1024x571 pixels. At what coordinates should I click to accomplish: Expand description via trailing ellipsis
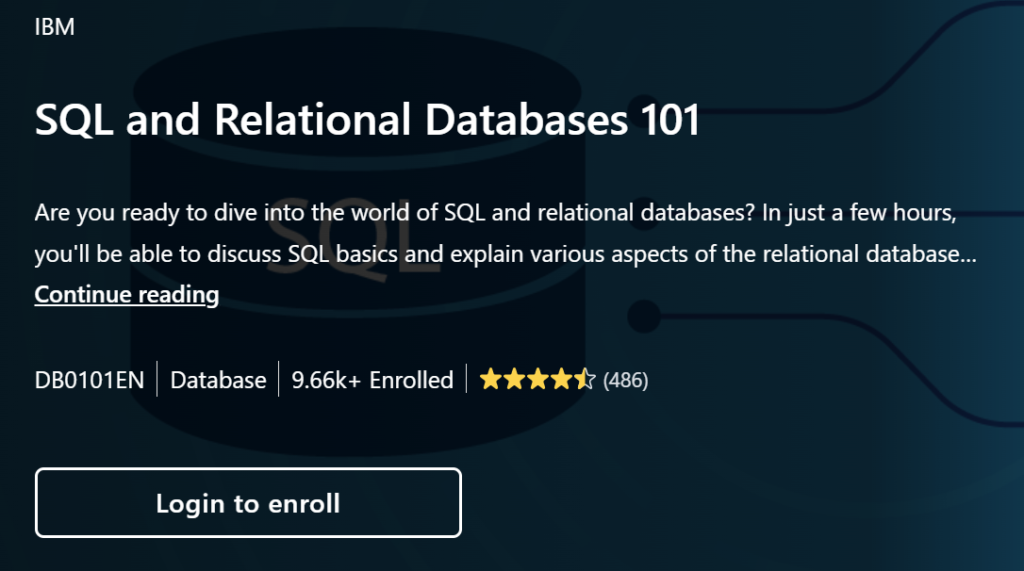tap(969, 255)
